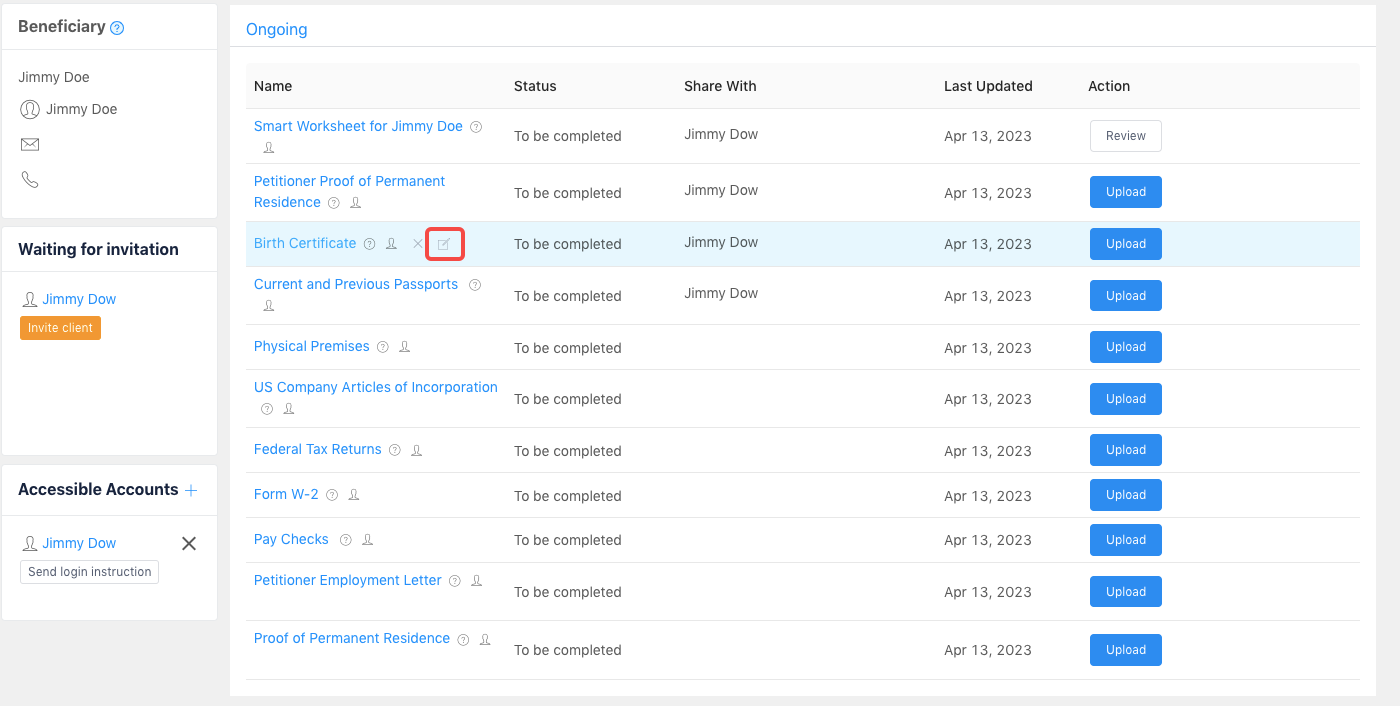Click Review button for Smart Worksheet
Viewport: 1400px width, 706px height.
point(1125,136)
